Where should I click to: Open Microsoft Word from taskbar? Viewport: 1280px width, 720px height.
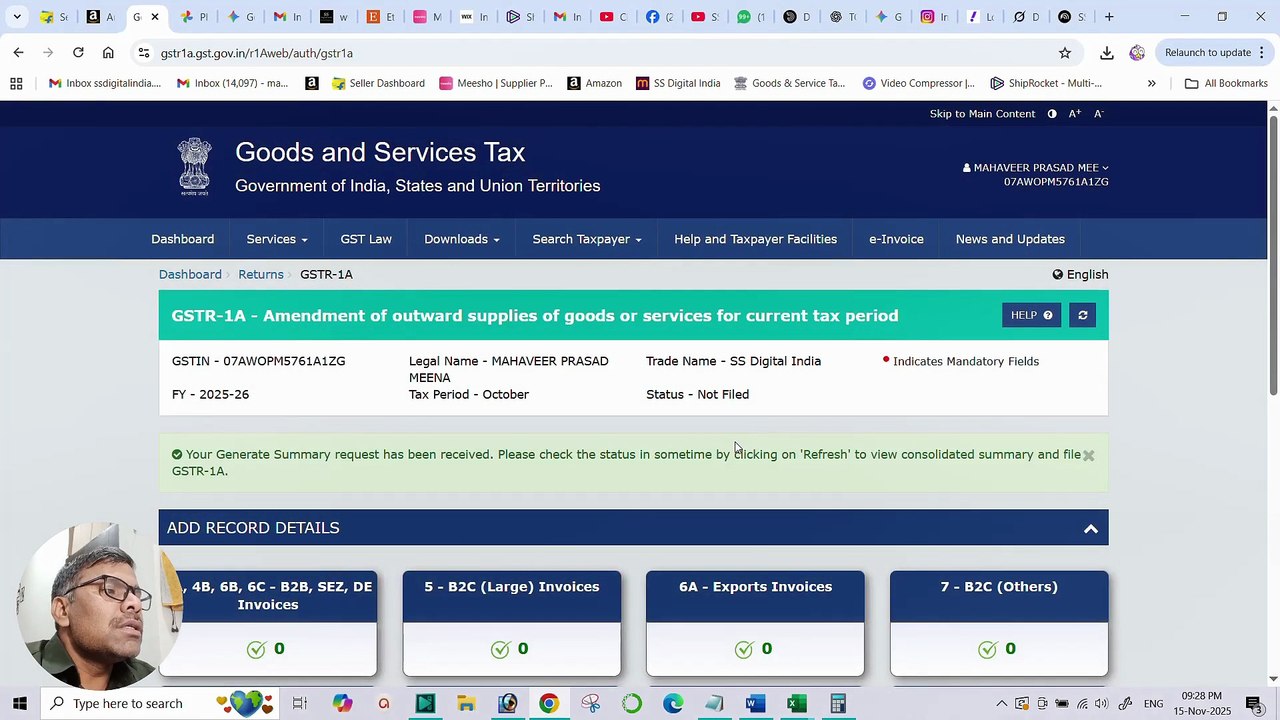point(755,703)
